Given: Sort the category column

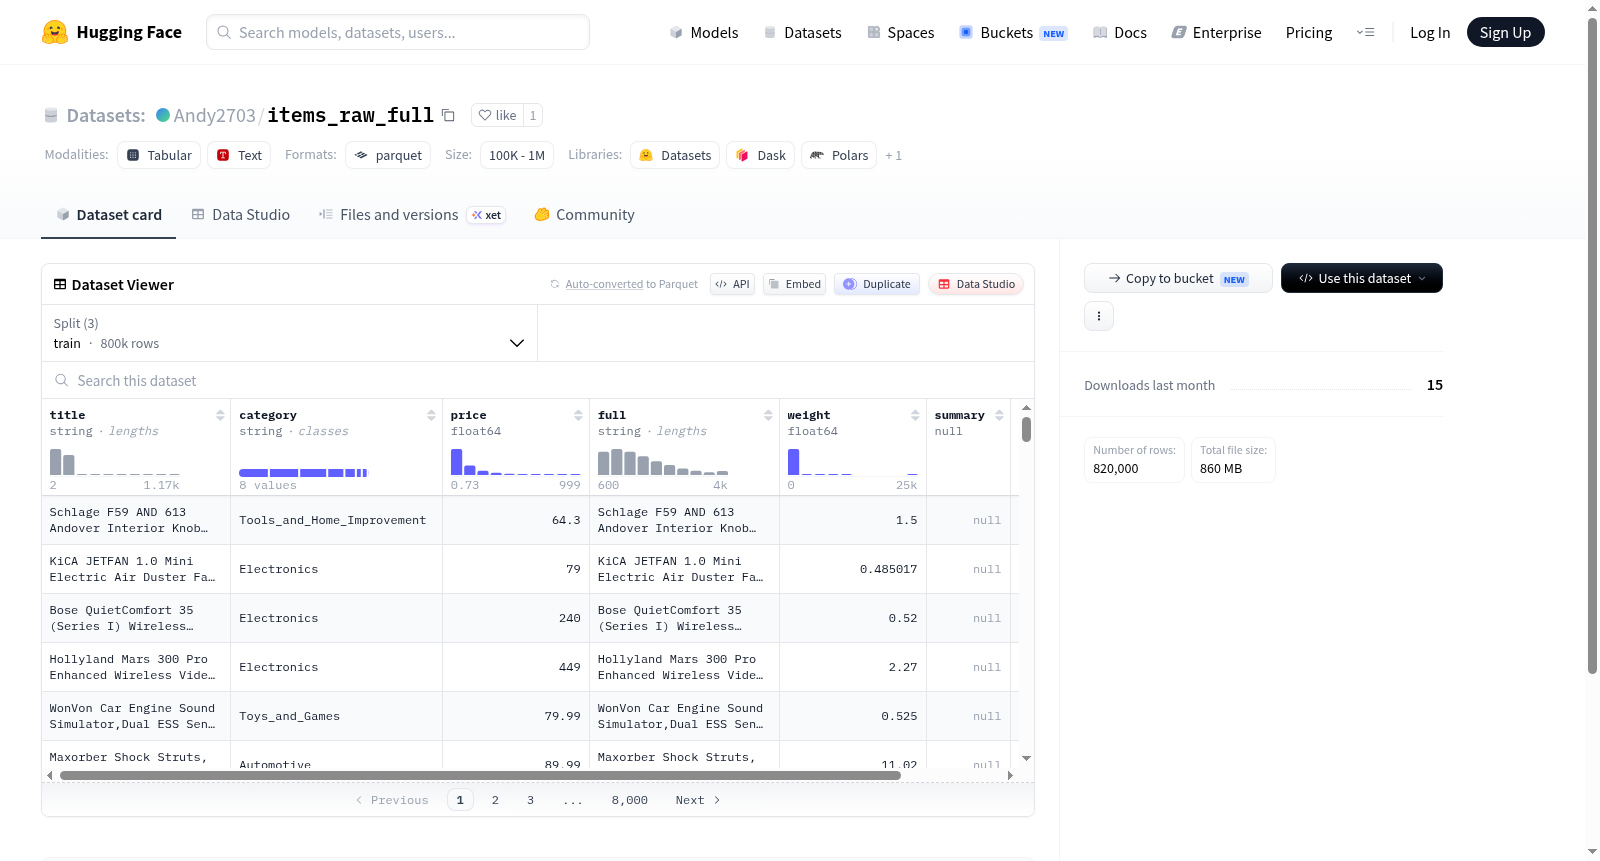Looking at the screenshot, I should point(431,415).
